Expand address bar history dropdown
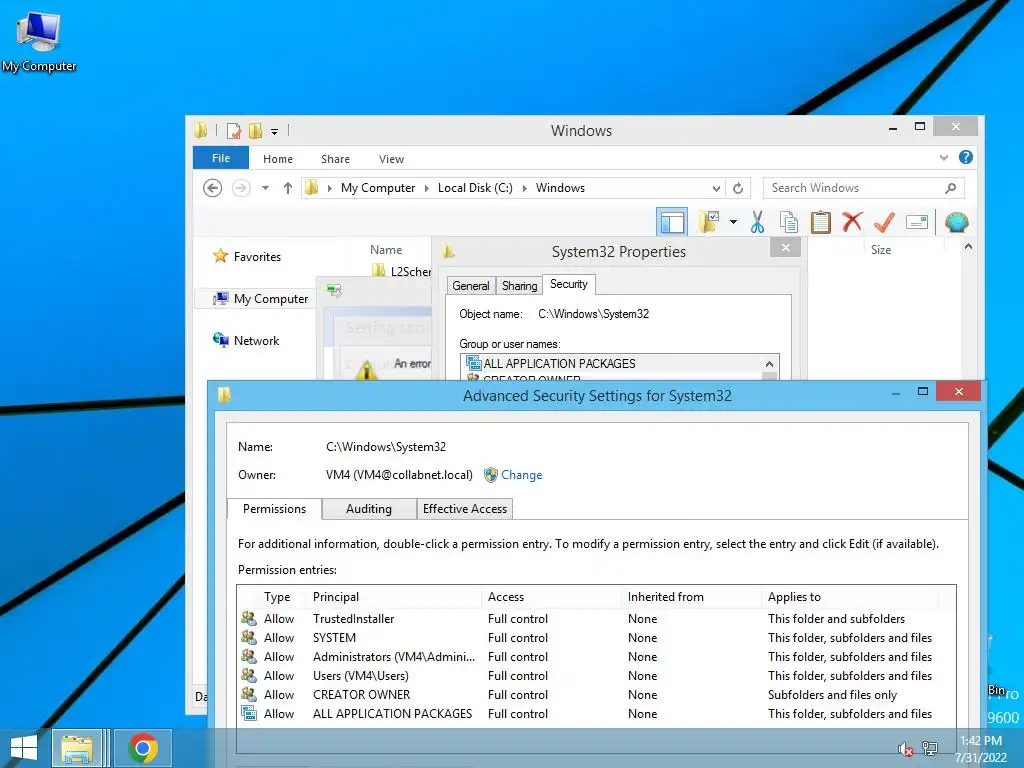The height and width of the screenshot is (768, 1024). click(x=716, y=189)
